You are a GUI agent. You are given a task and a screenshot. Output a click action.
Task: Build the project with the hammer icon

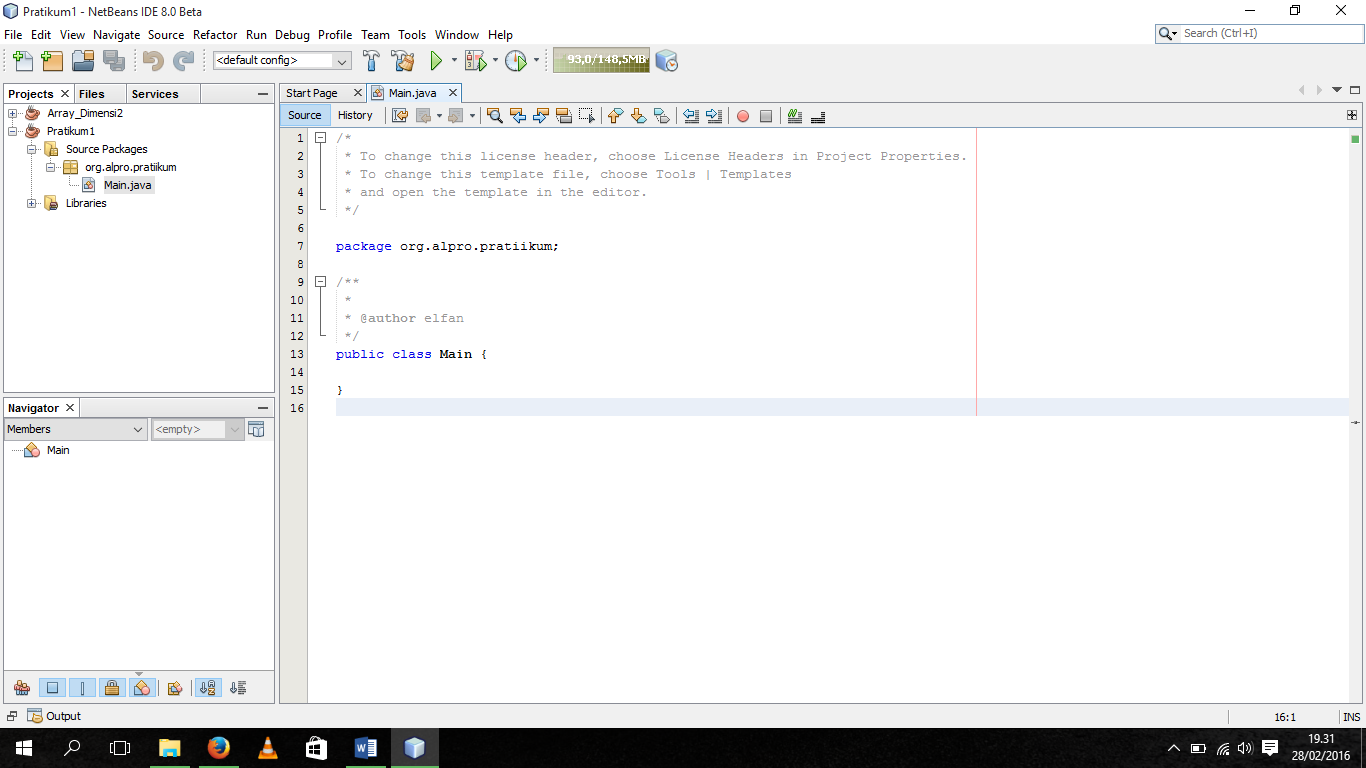371,60
